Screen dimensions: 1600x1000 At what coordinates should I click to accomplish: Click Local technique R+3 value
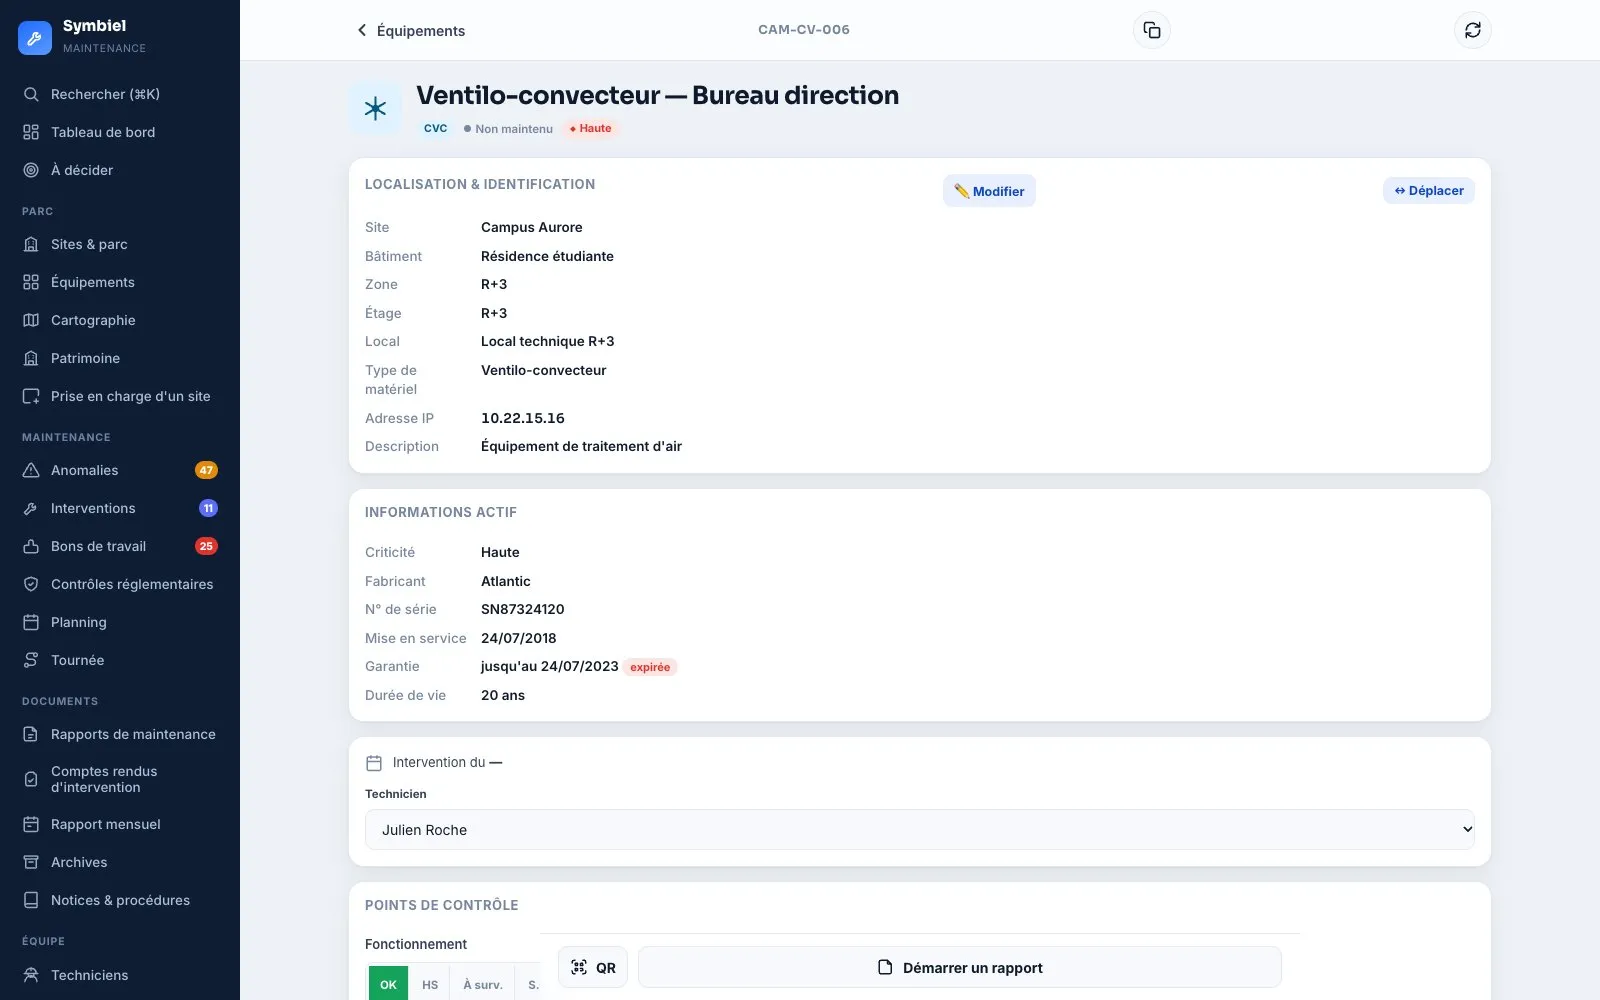point(548,341)
